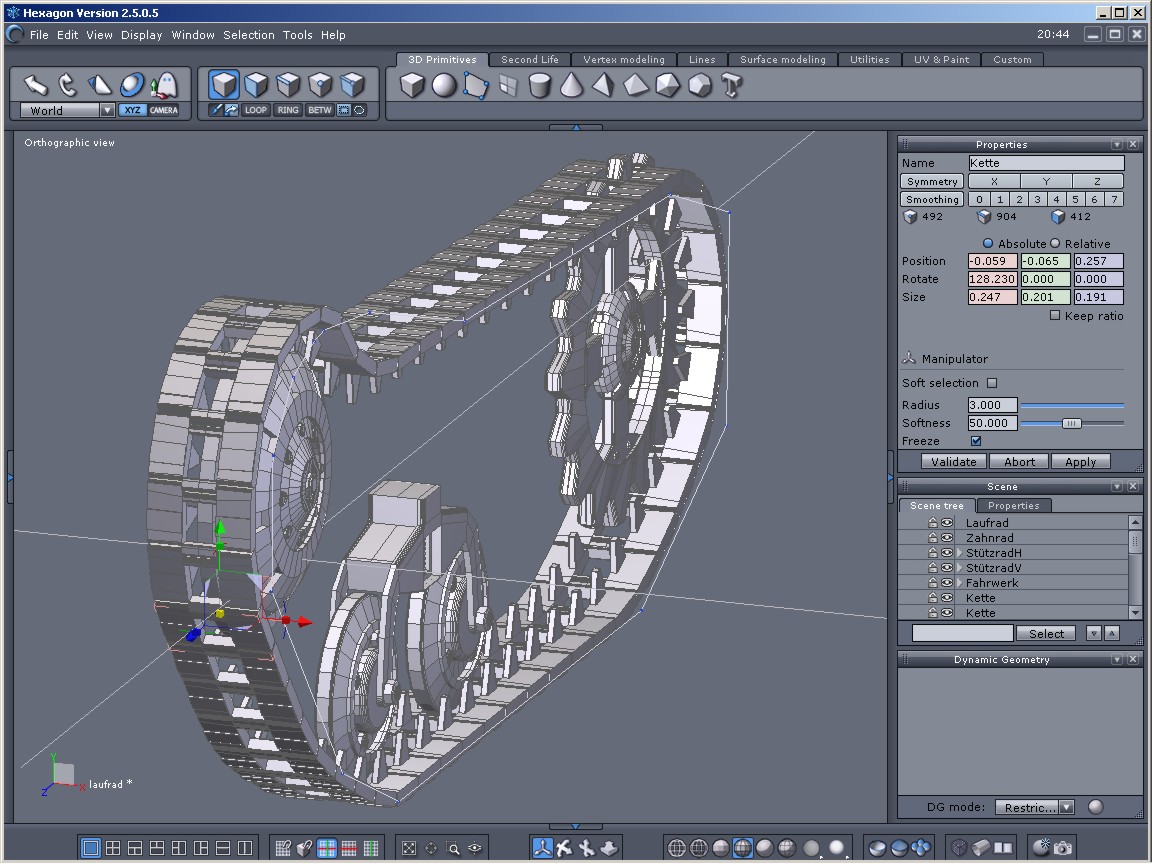Select the cone primitive icon
Image resolution: width=1152 pixels, height=864 pixels.
(x=571, y=86)
